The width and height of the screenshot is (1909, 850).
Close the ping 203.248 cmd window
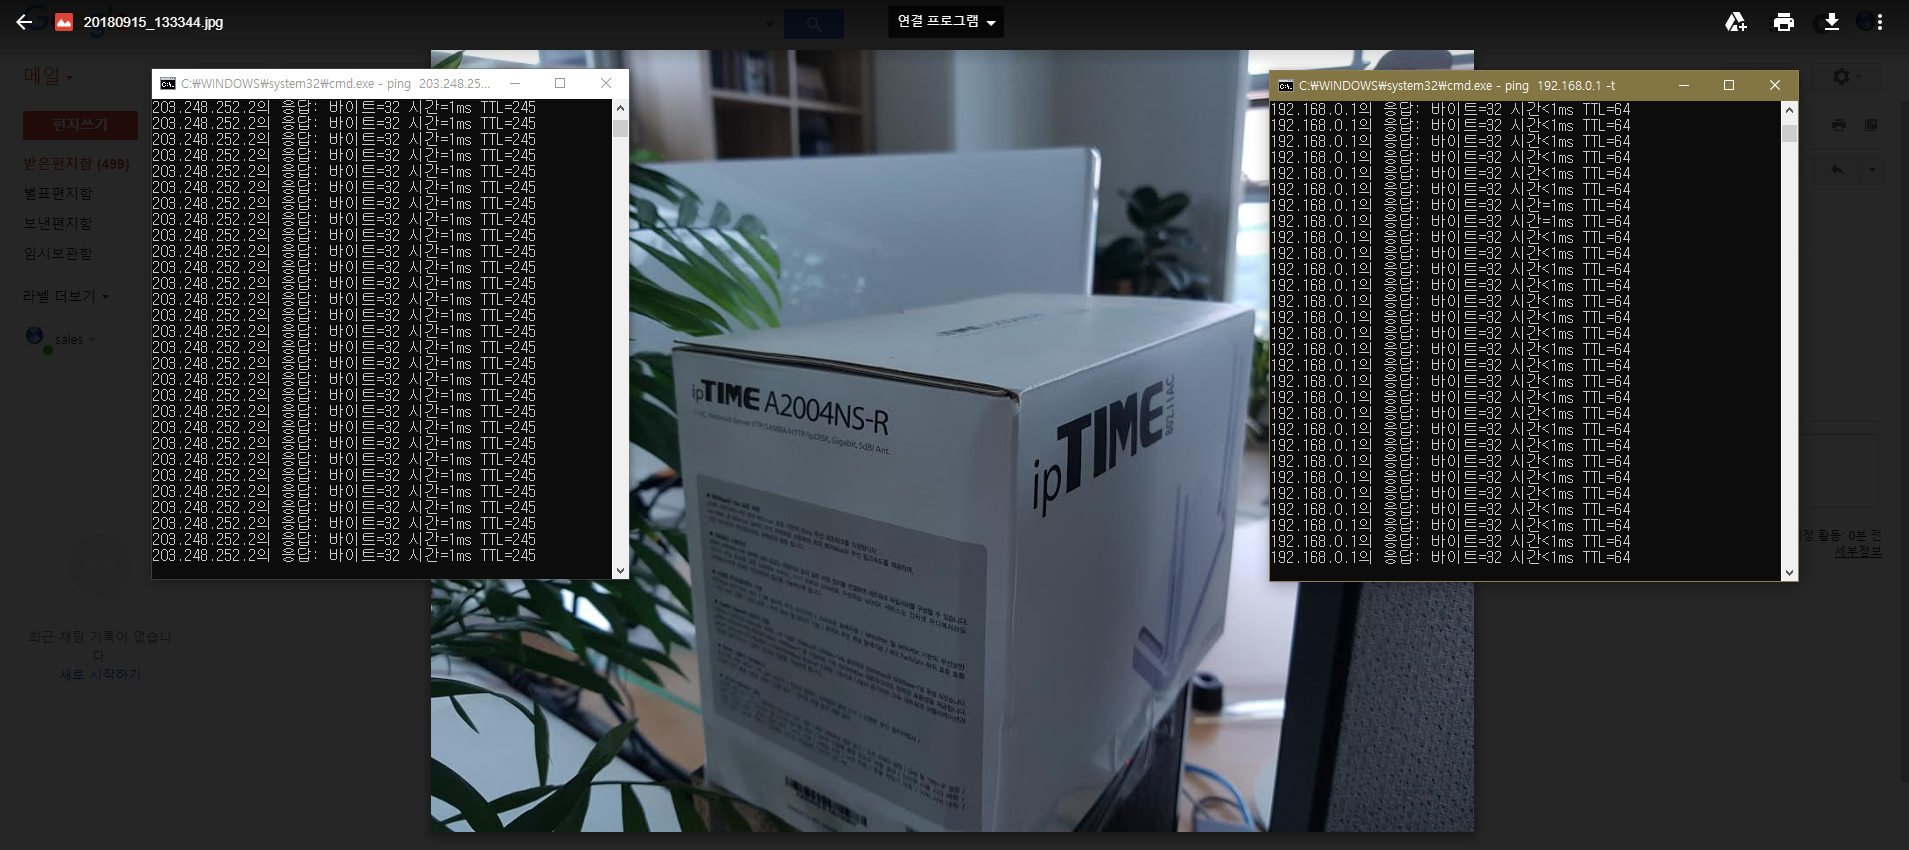click(x=606, y=84)
